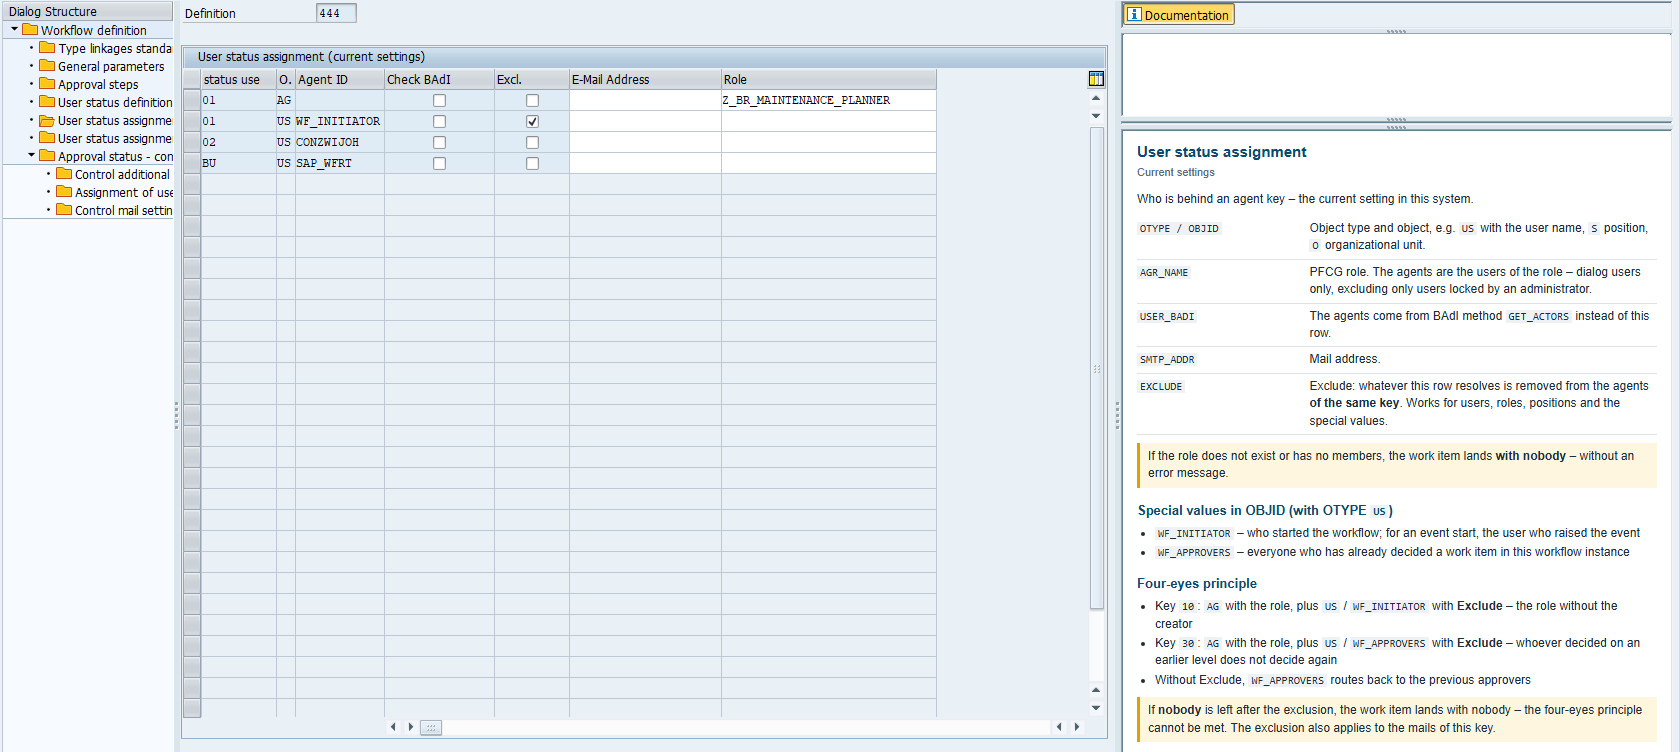Toggle Check BAdI for WF_INITIATOR row

[x=439, y=121]
